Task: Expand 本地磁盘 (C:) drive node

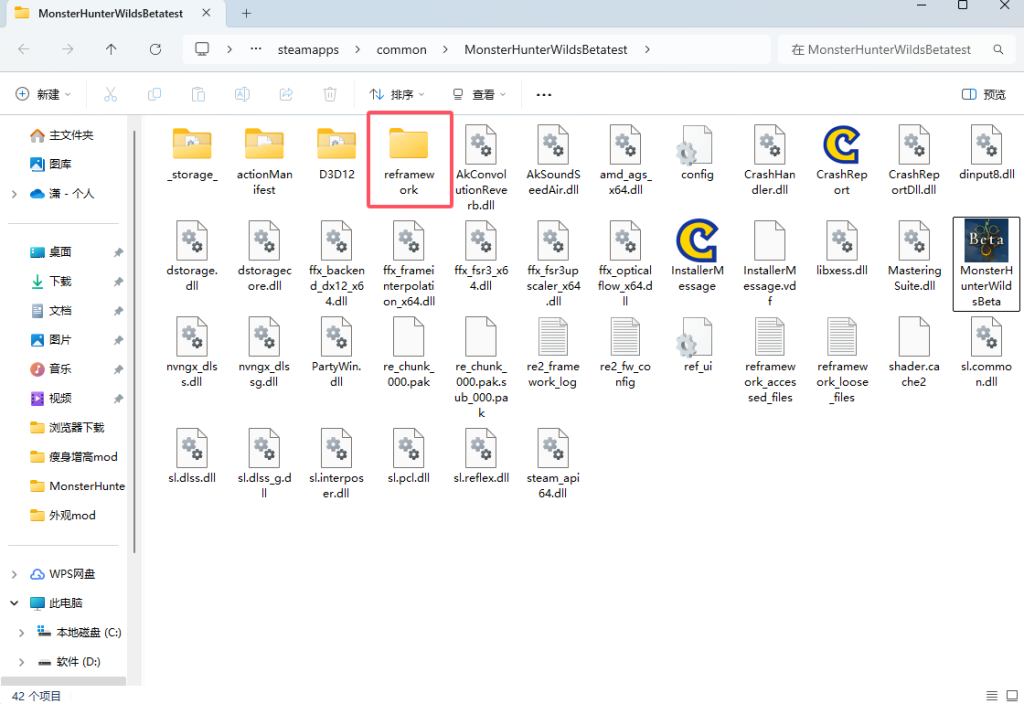Action: [x=22, y=633]
